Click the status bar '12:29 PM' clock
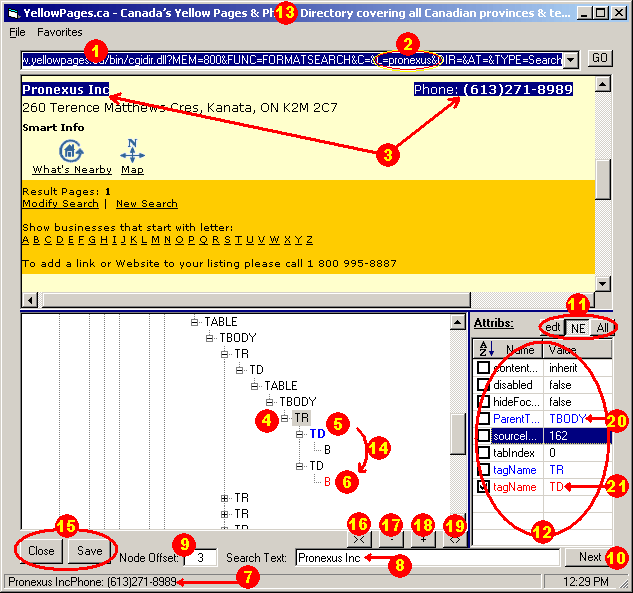The width and height of the screenshot is (633, 593). point(586,582)
